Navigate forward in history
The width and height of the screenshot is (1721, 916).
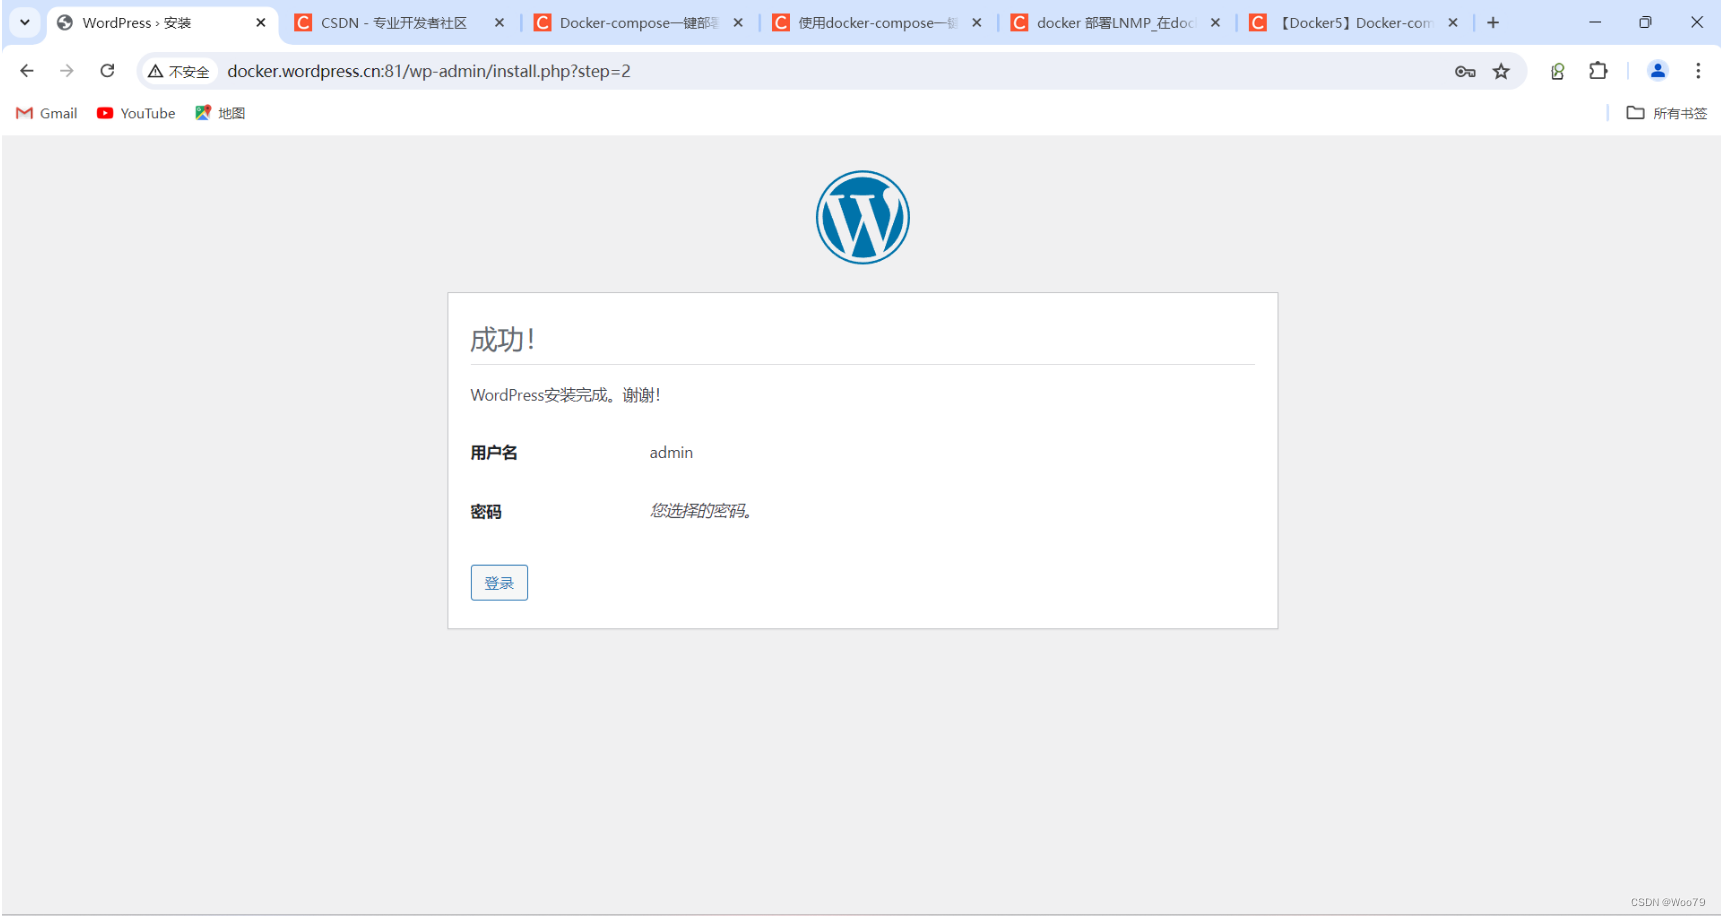(x=66, y=71)
